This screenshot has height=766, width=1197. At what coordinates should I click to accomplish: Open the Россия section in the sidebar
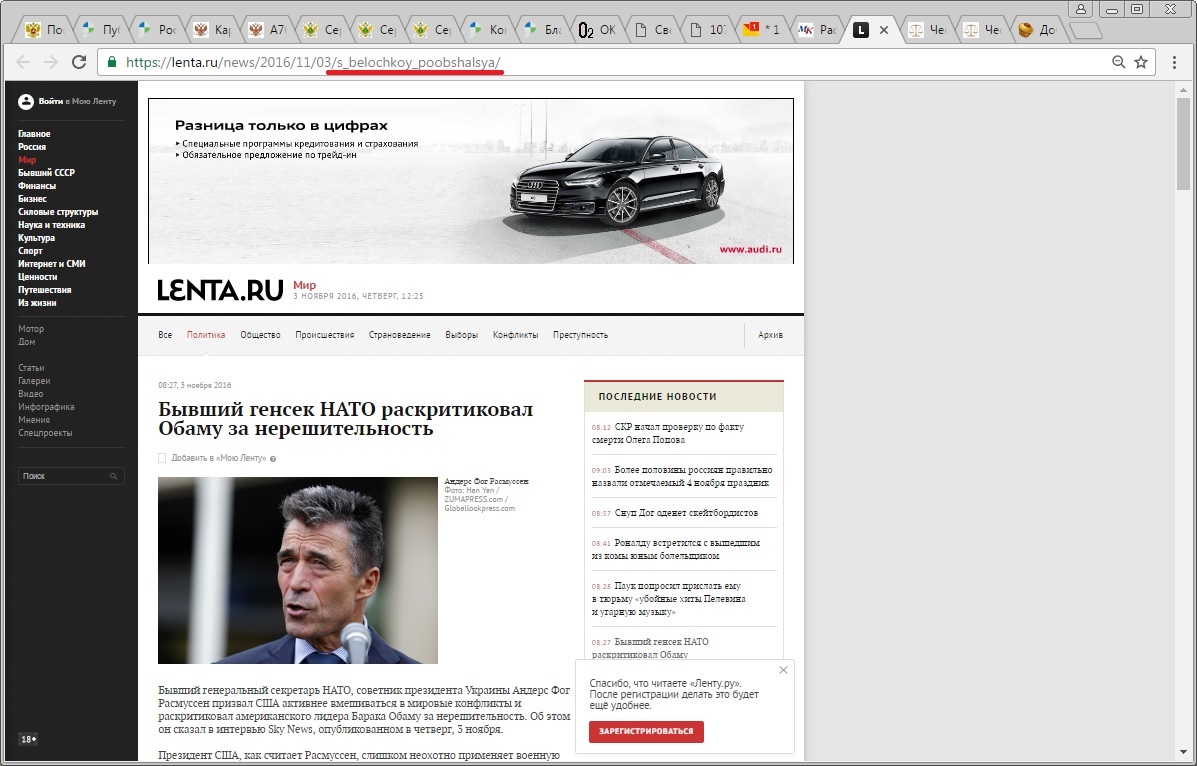[x=32, y=147]
